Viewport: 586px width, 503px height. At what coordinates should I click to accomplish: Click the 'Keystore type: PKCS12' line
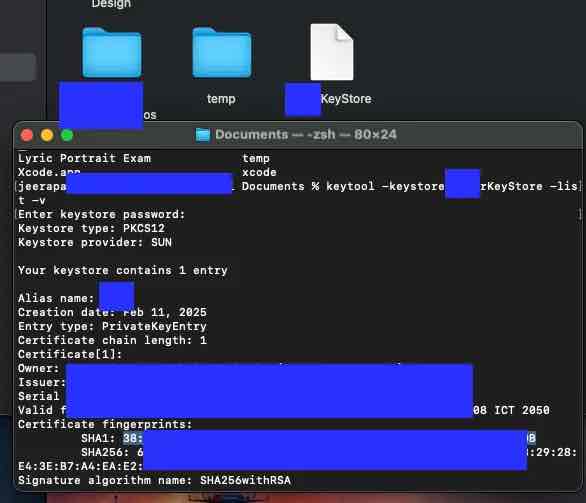92,228
